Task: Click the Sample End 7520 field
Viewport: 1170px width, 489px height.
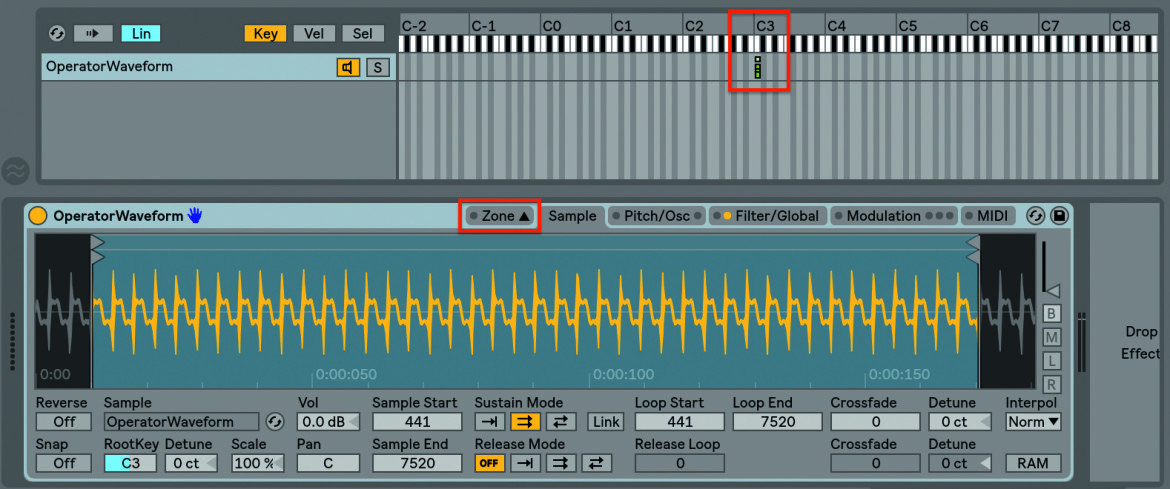Action: tap(417, 463)
